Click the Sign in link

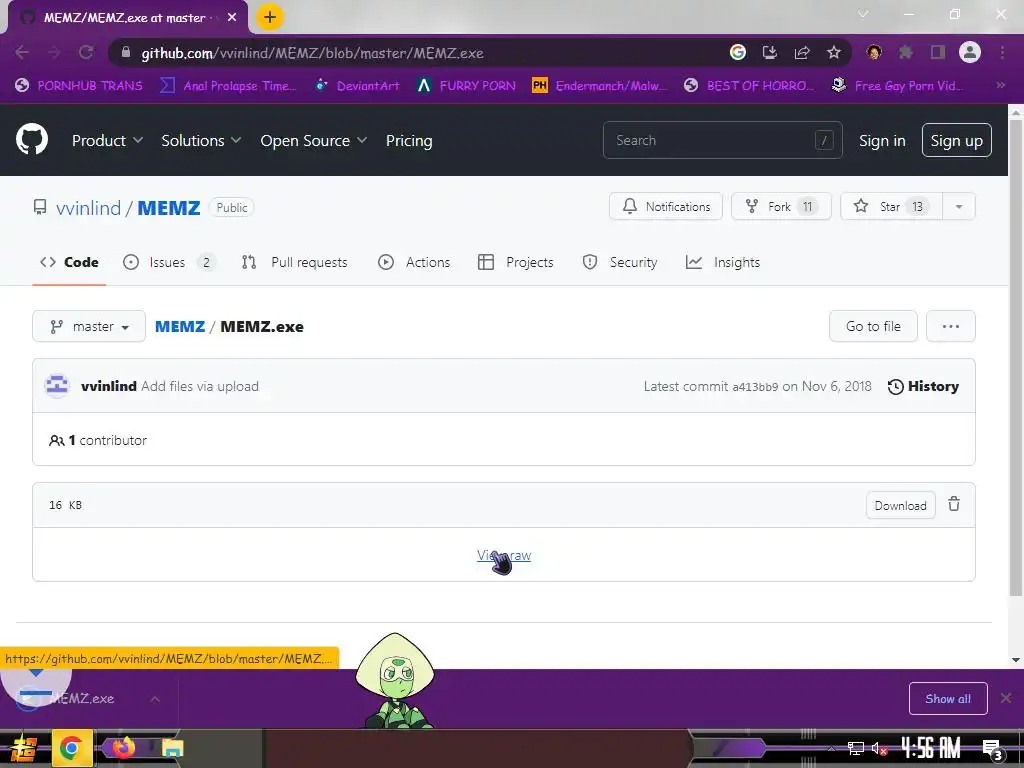(x=882, y=140)
